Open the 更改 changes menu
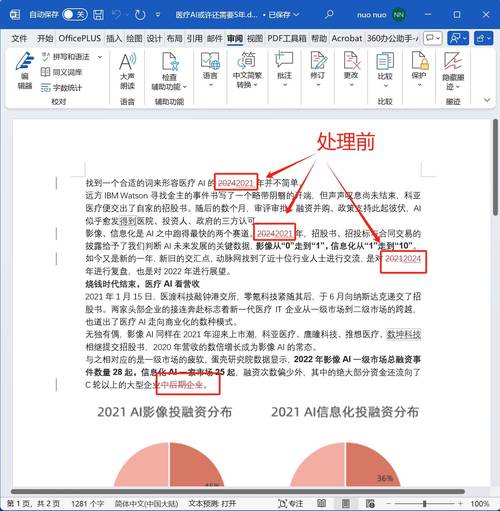This screenshot has height=511, width=500. [351, 70]
